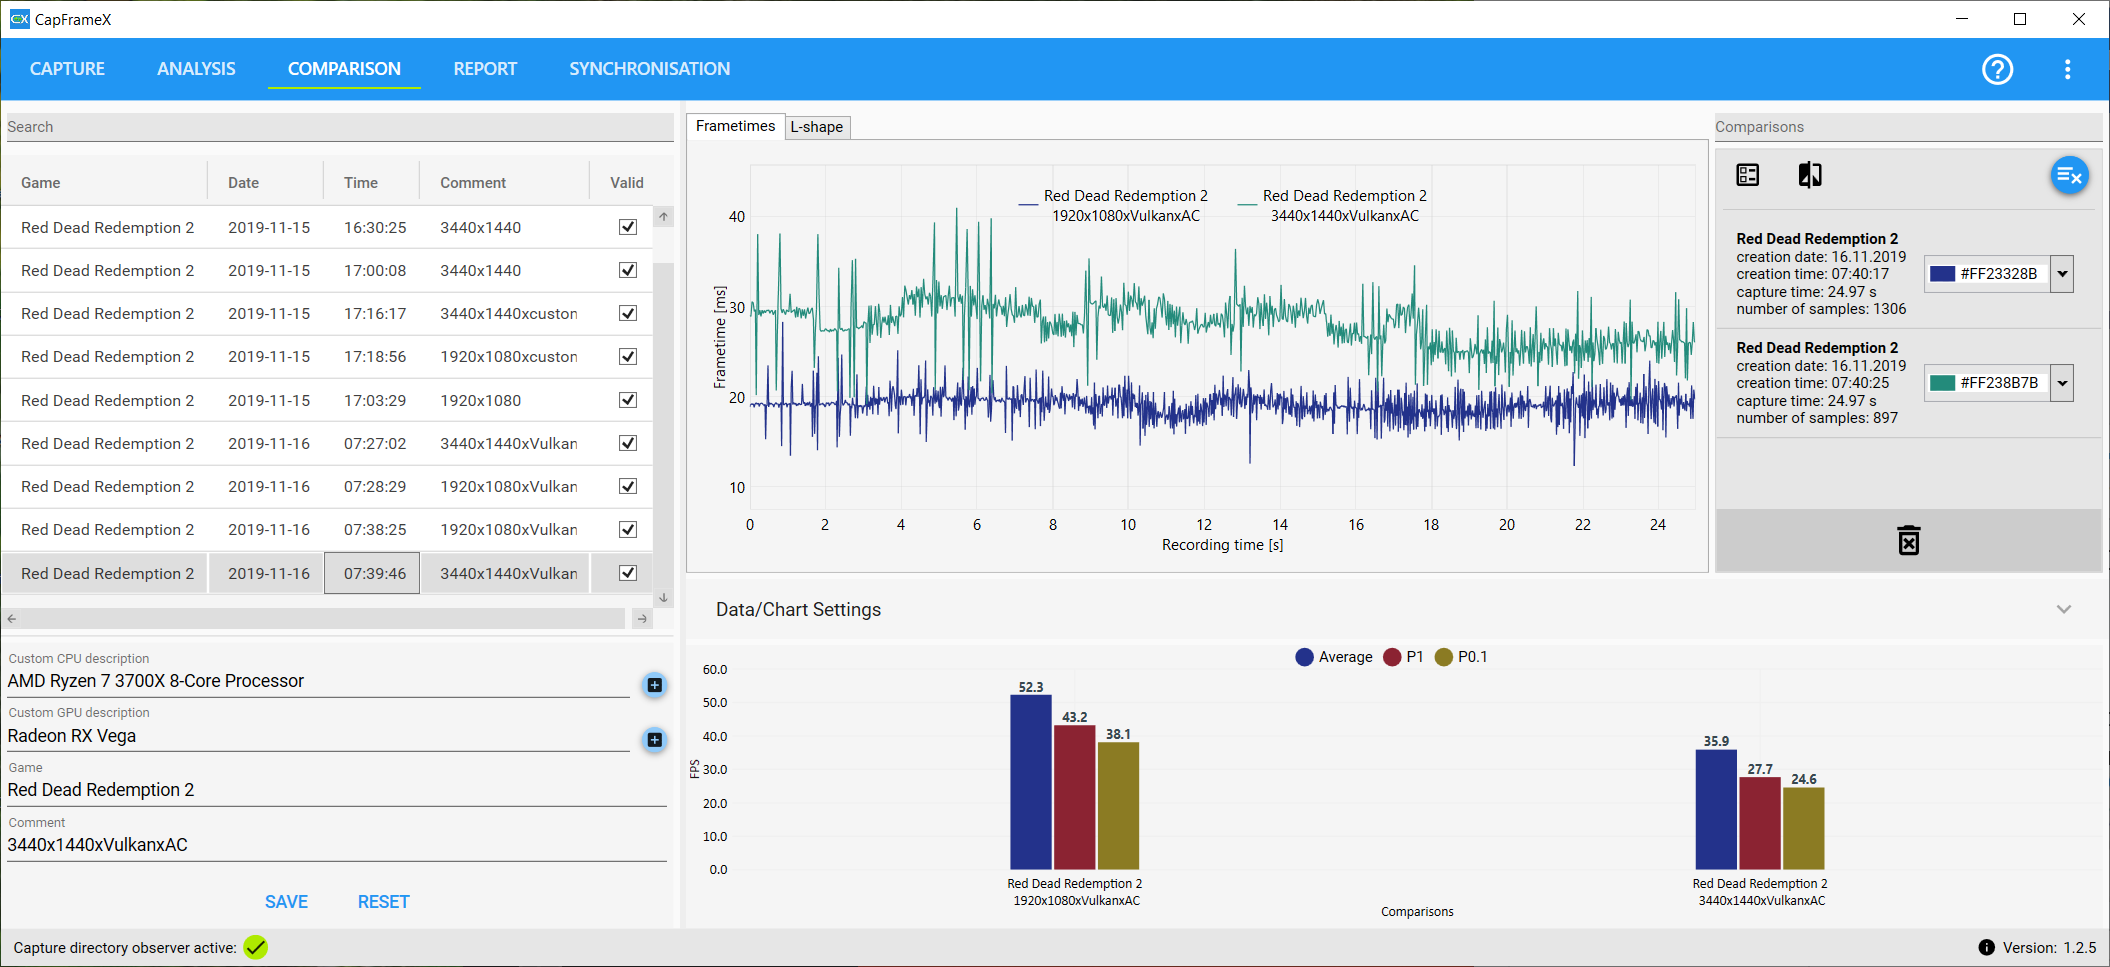Click the version info icon
This screenshot has height=967, width=2110.
[1986, 947]
